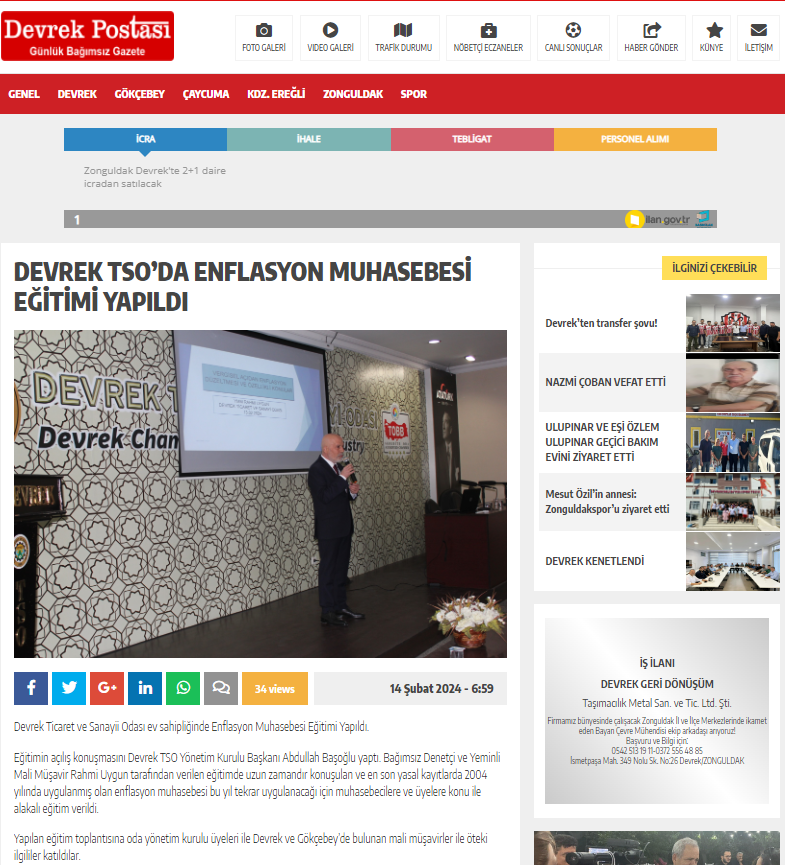Image resolution: width=785 pixels, height=865 pixels.
Task: Share article on Twitter
Action: pyautogui.click(x=69, y=688)
